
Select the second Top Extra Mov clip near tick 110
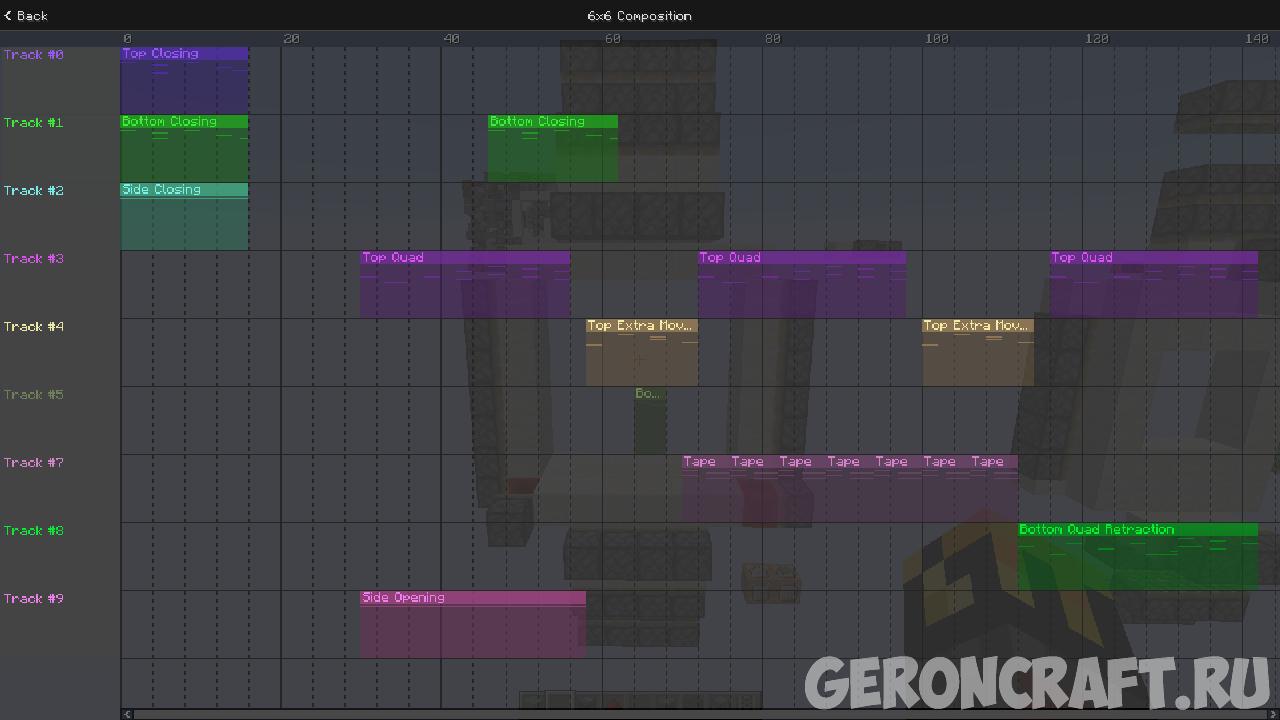(x=977, y=351)
